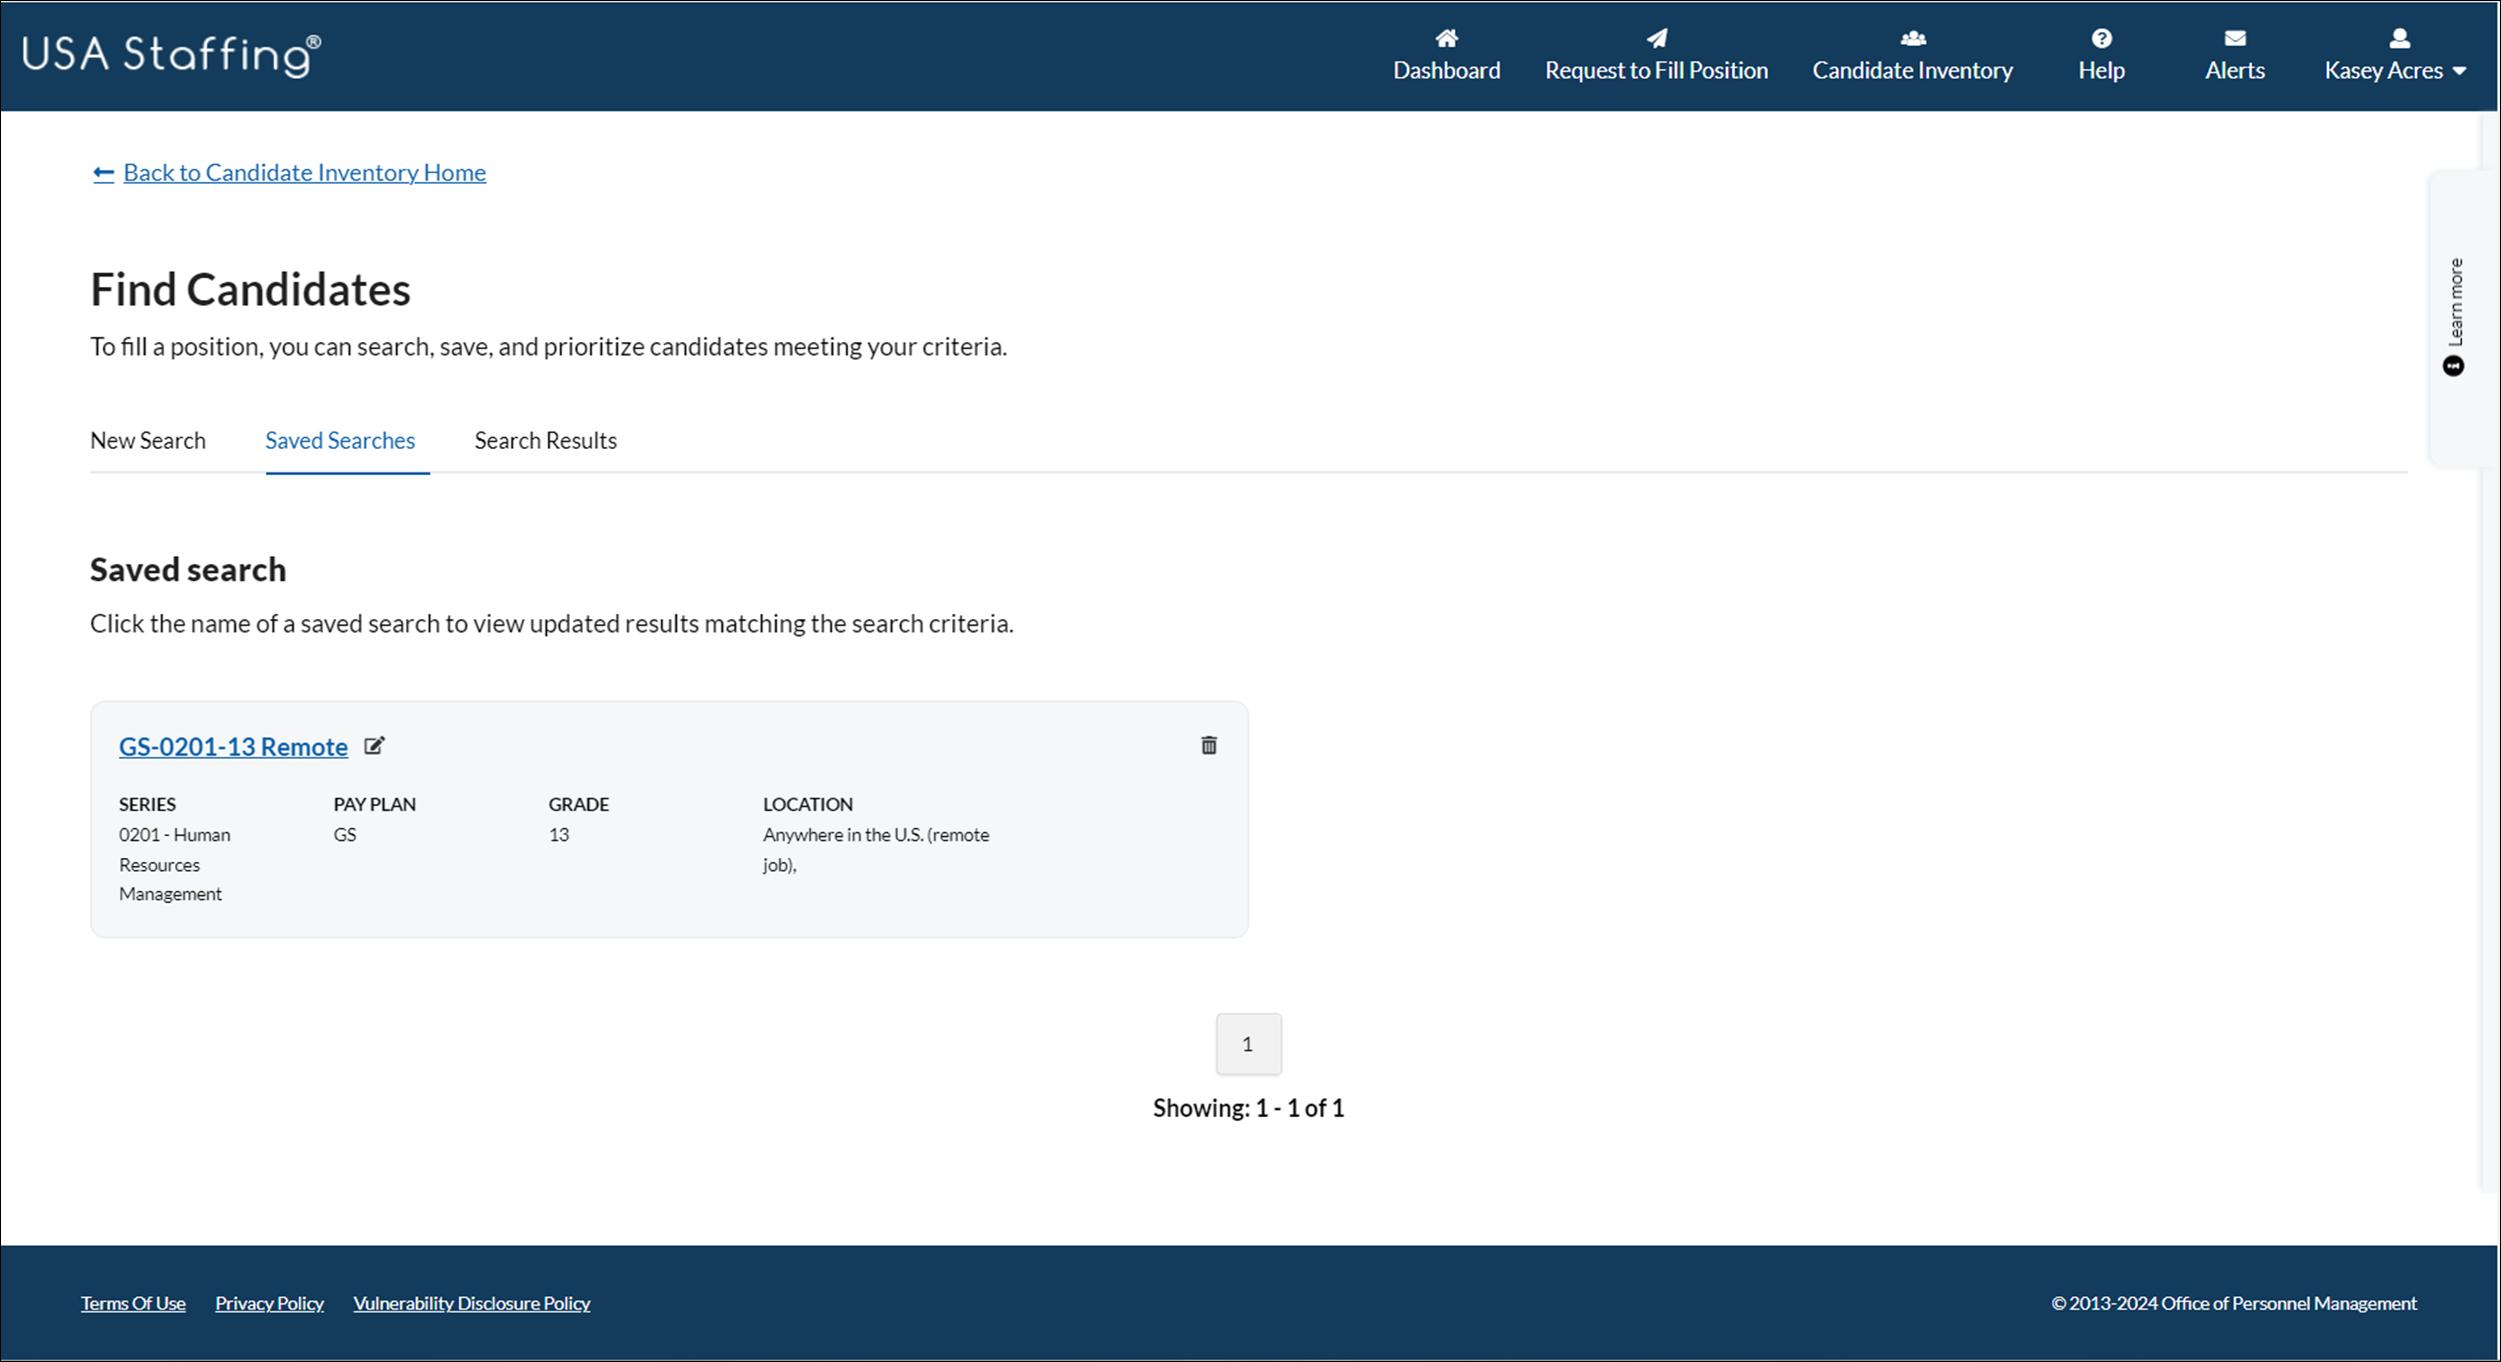Edit the GS-0201-13 Remote saved search
This screenshot has height=1362, width=2501.
click(x=375, y=745)
